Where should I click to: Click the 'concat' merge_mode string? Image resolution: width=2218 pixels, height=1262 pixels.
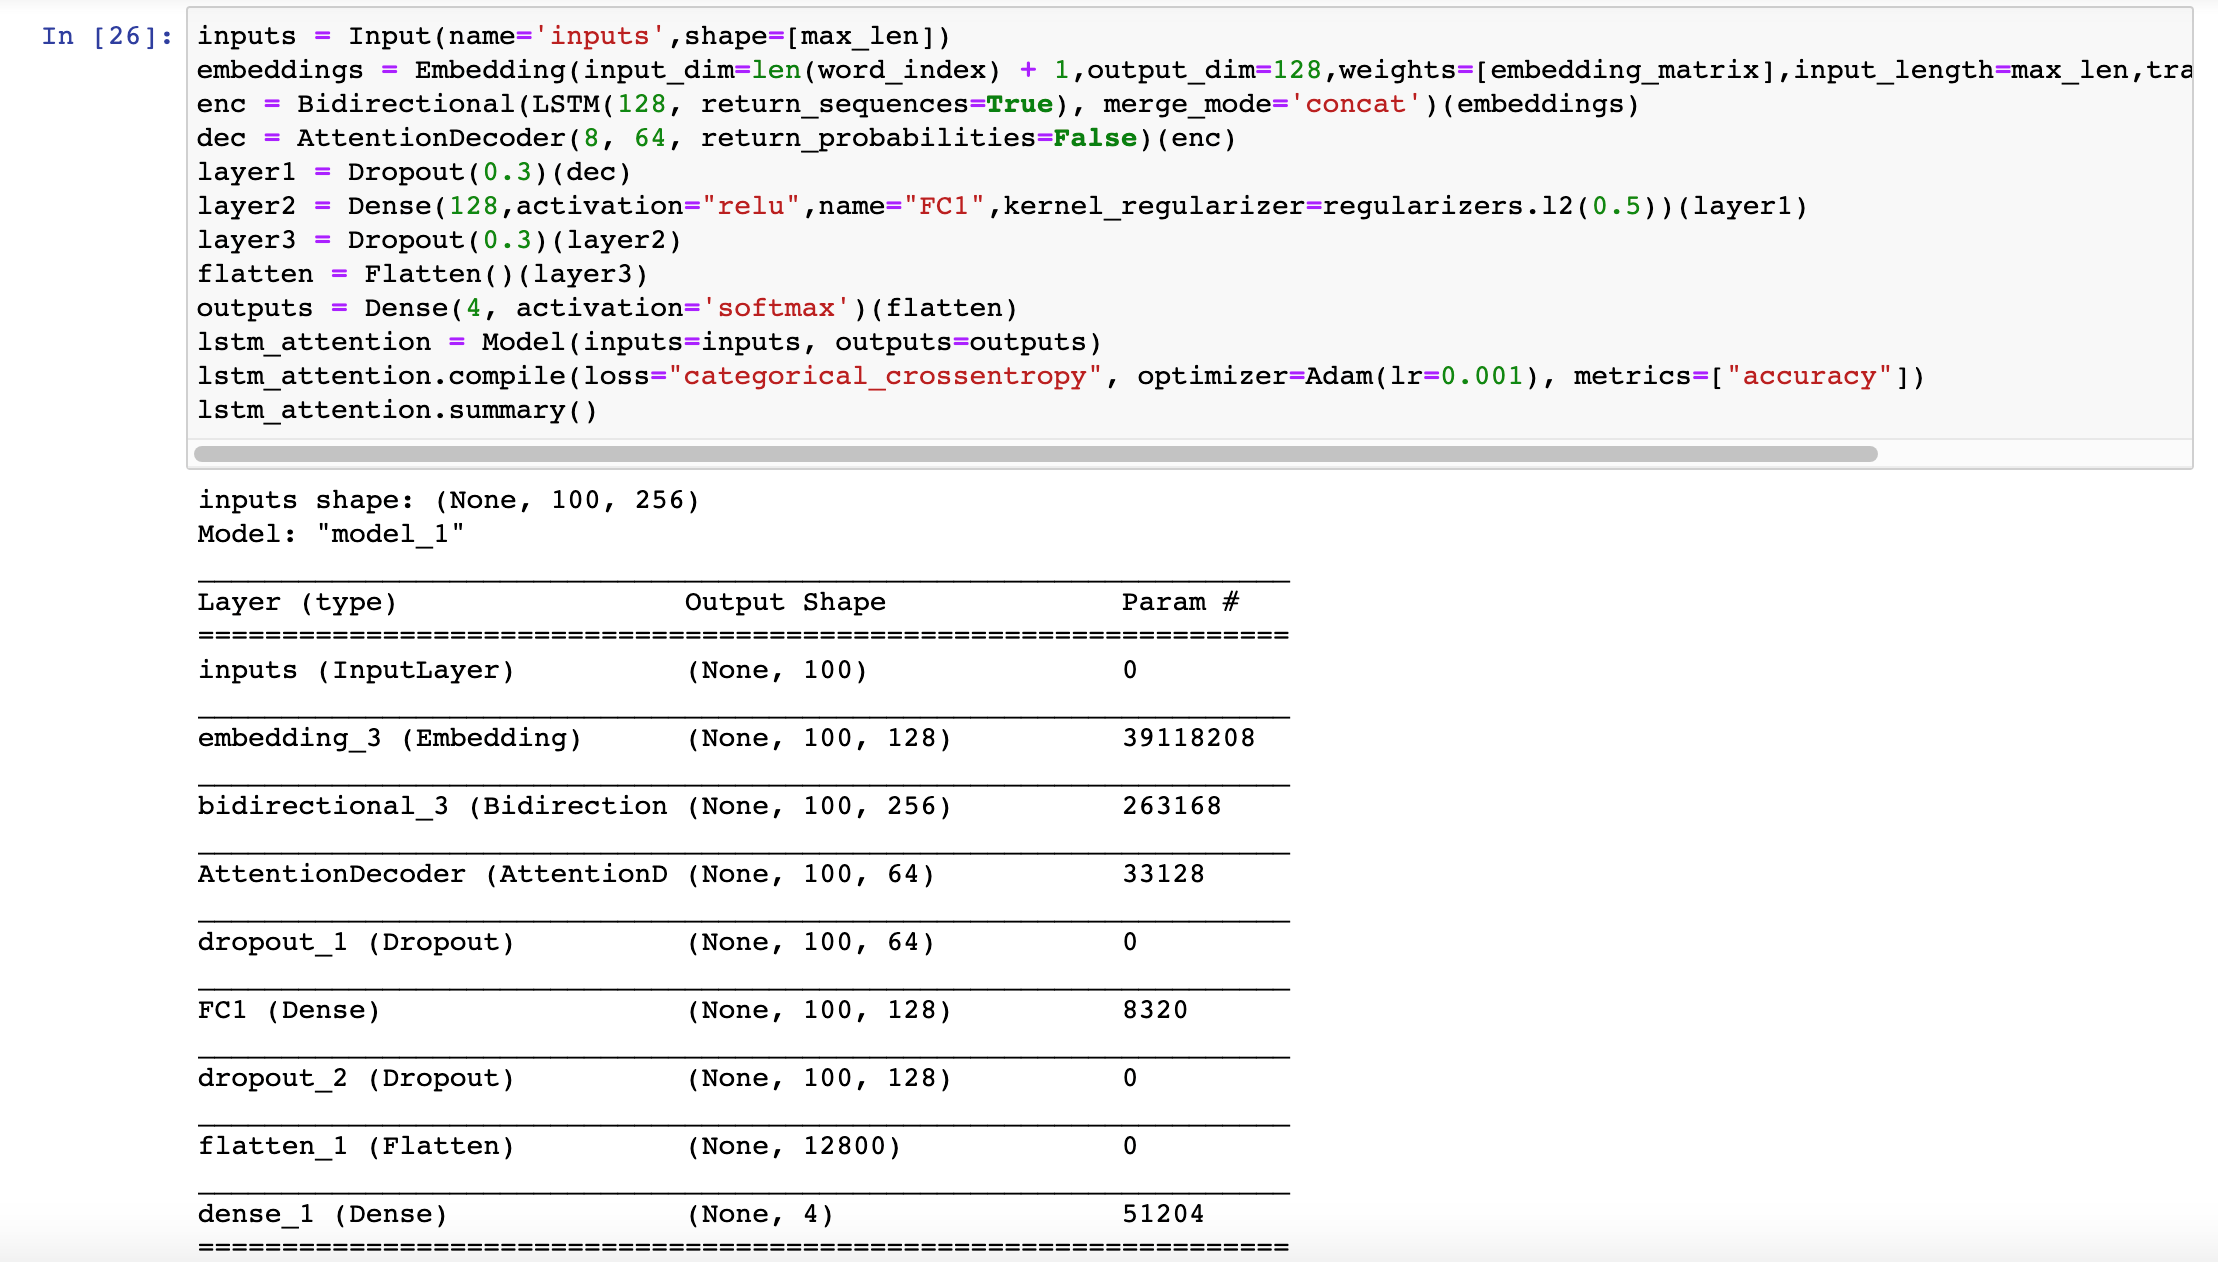pos(1354,104)
